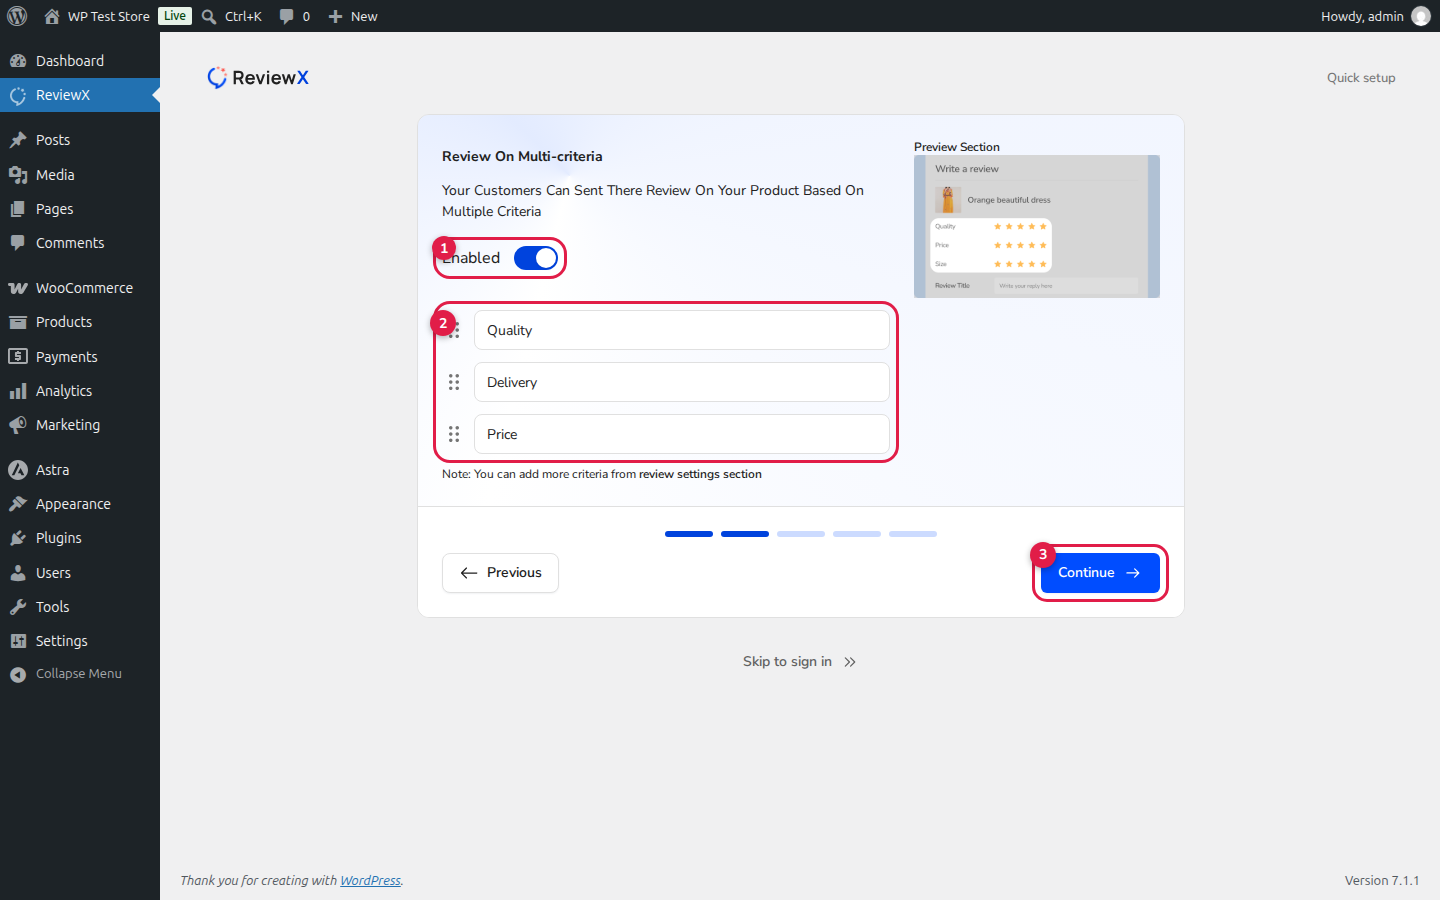Viewport: 1440px width, 900px height.
Task: Click the first setup progress segment
Action: 689,534
